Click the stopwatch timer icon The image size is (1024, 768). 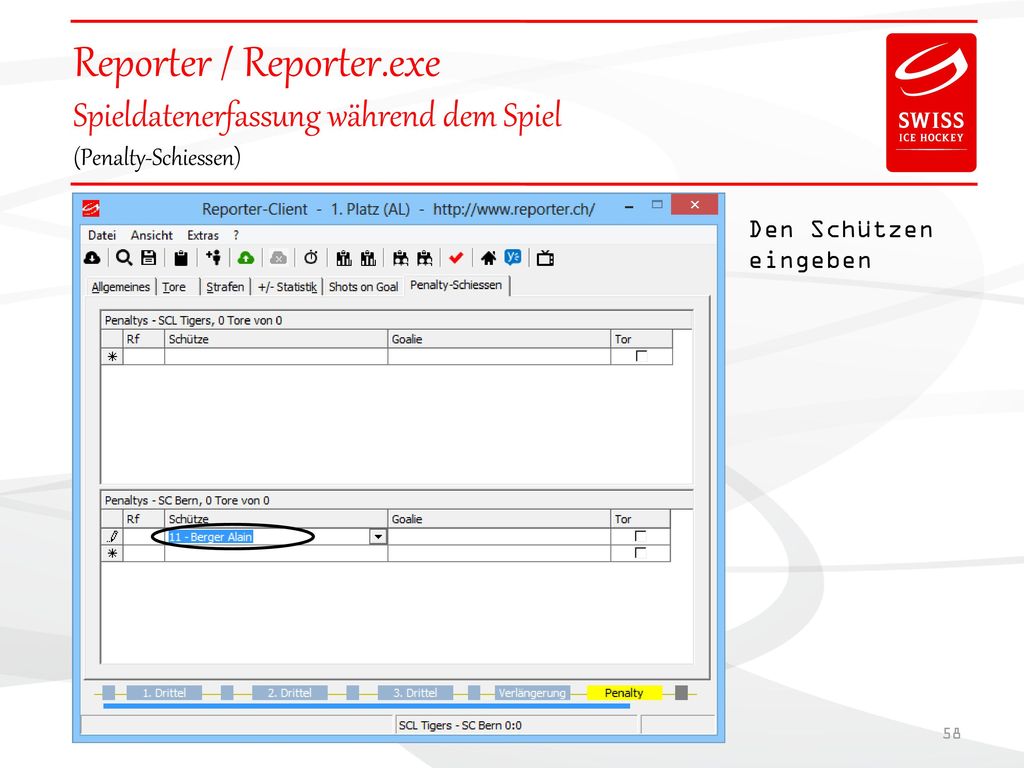tap(311, 258)
